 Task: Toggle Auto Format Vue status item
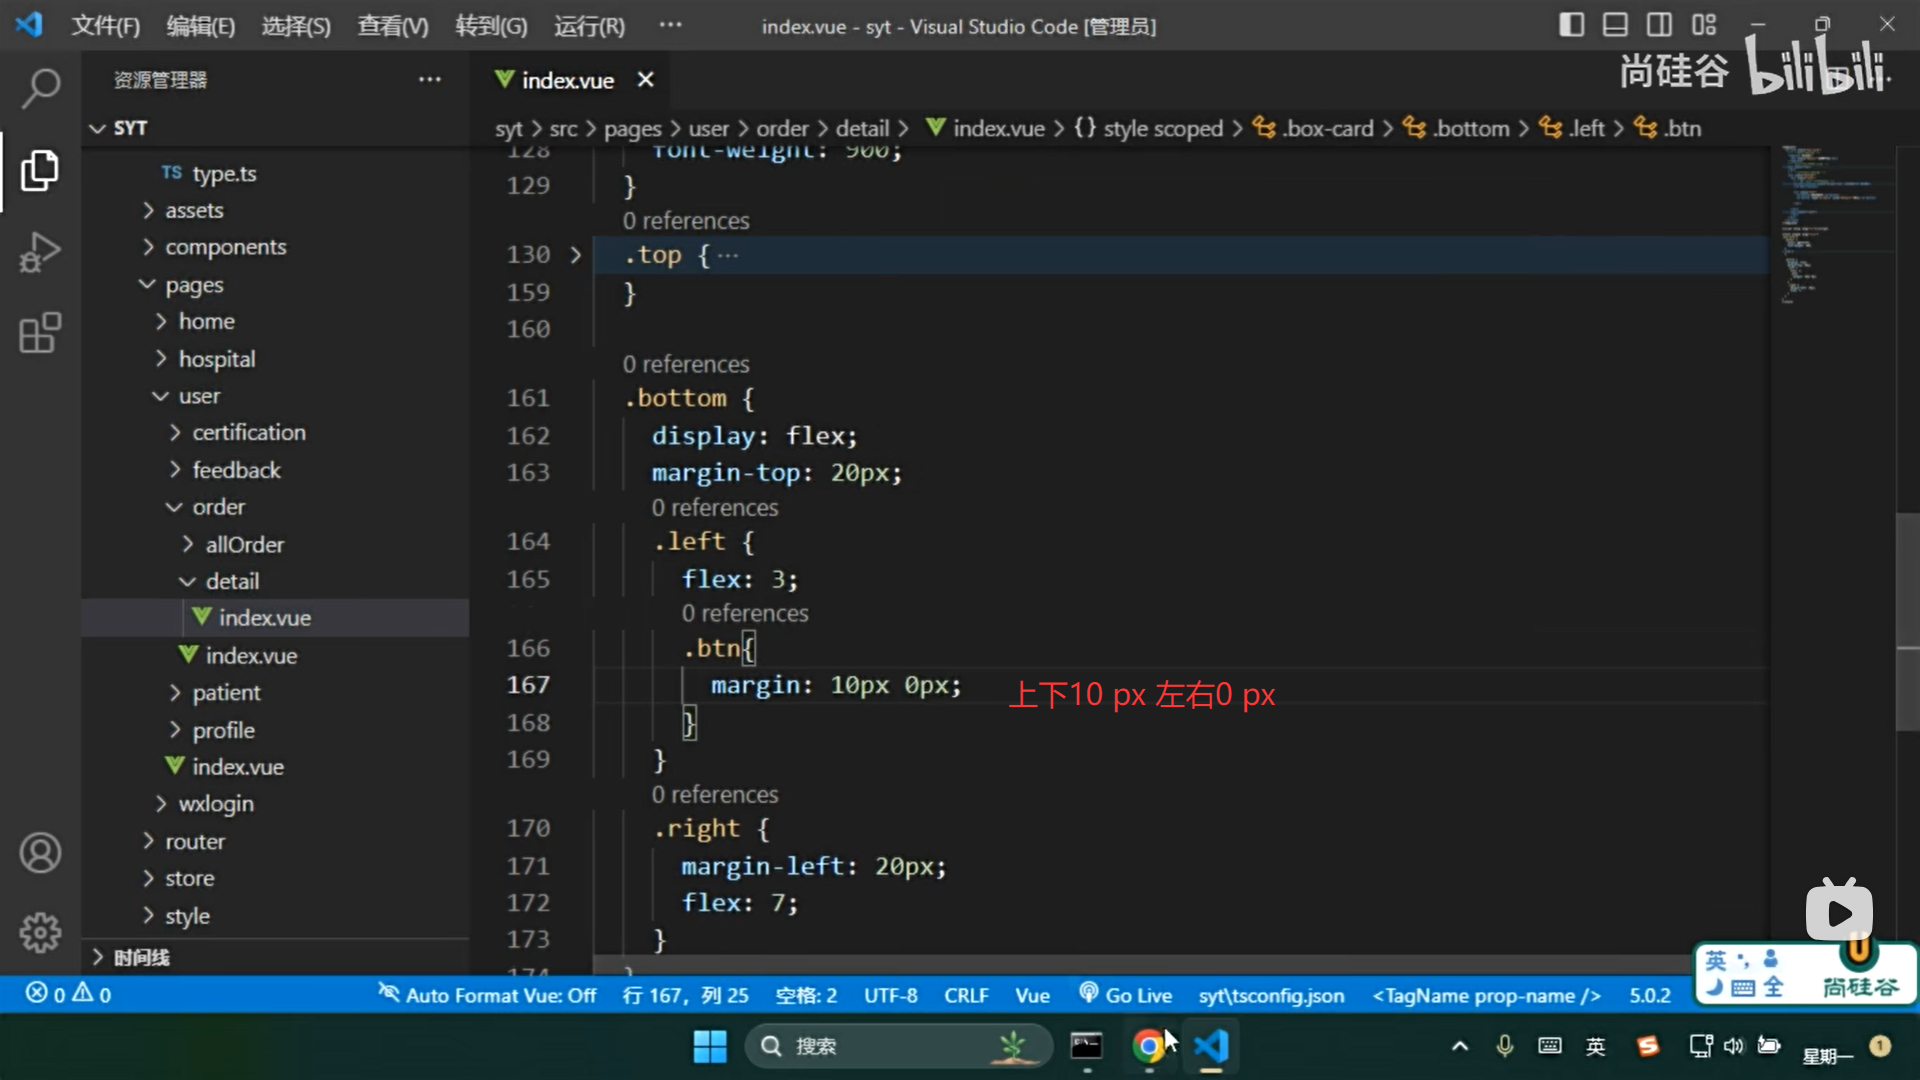click(x=488, y=995)
